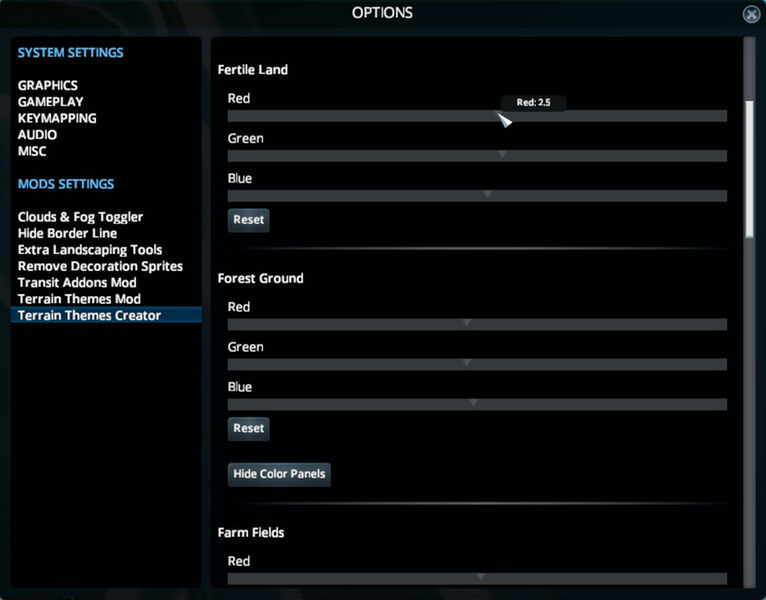Select Terrain Themes Creator entry
The width and height of the screenshot is (766, 600).
(x=89, y=315)
